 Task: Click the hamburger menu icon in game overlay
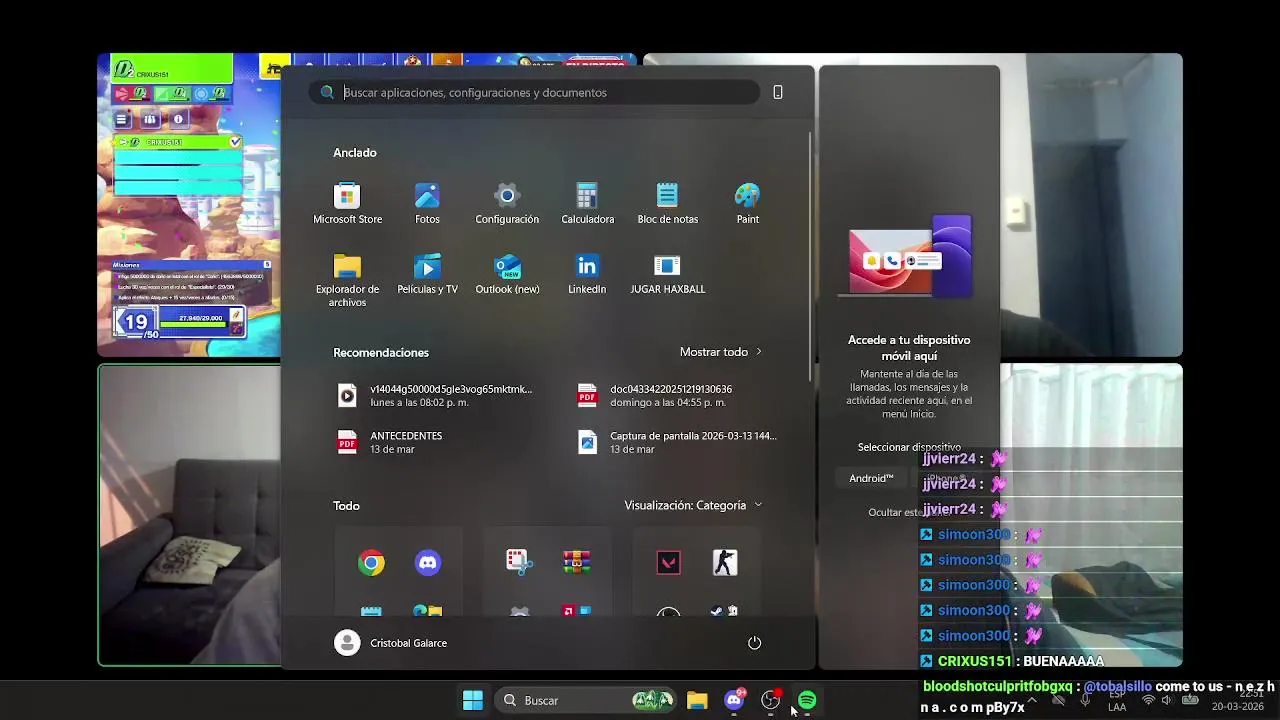pyautogui.click(x=122, y=119)
